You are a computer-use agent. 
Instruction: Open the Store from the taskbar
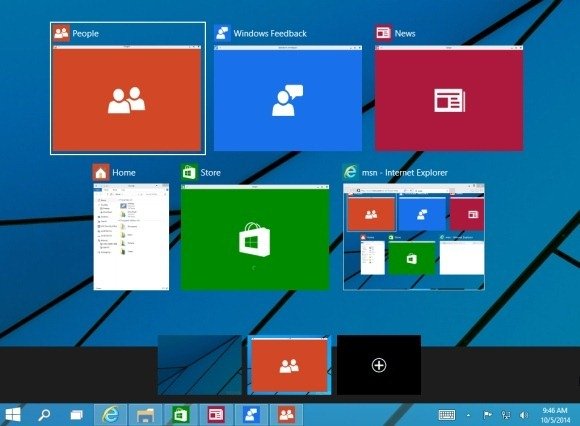point(181,415)
